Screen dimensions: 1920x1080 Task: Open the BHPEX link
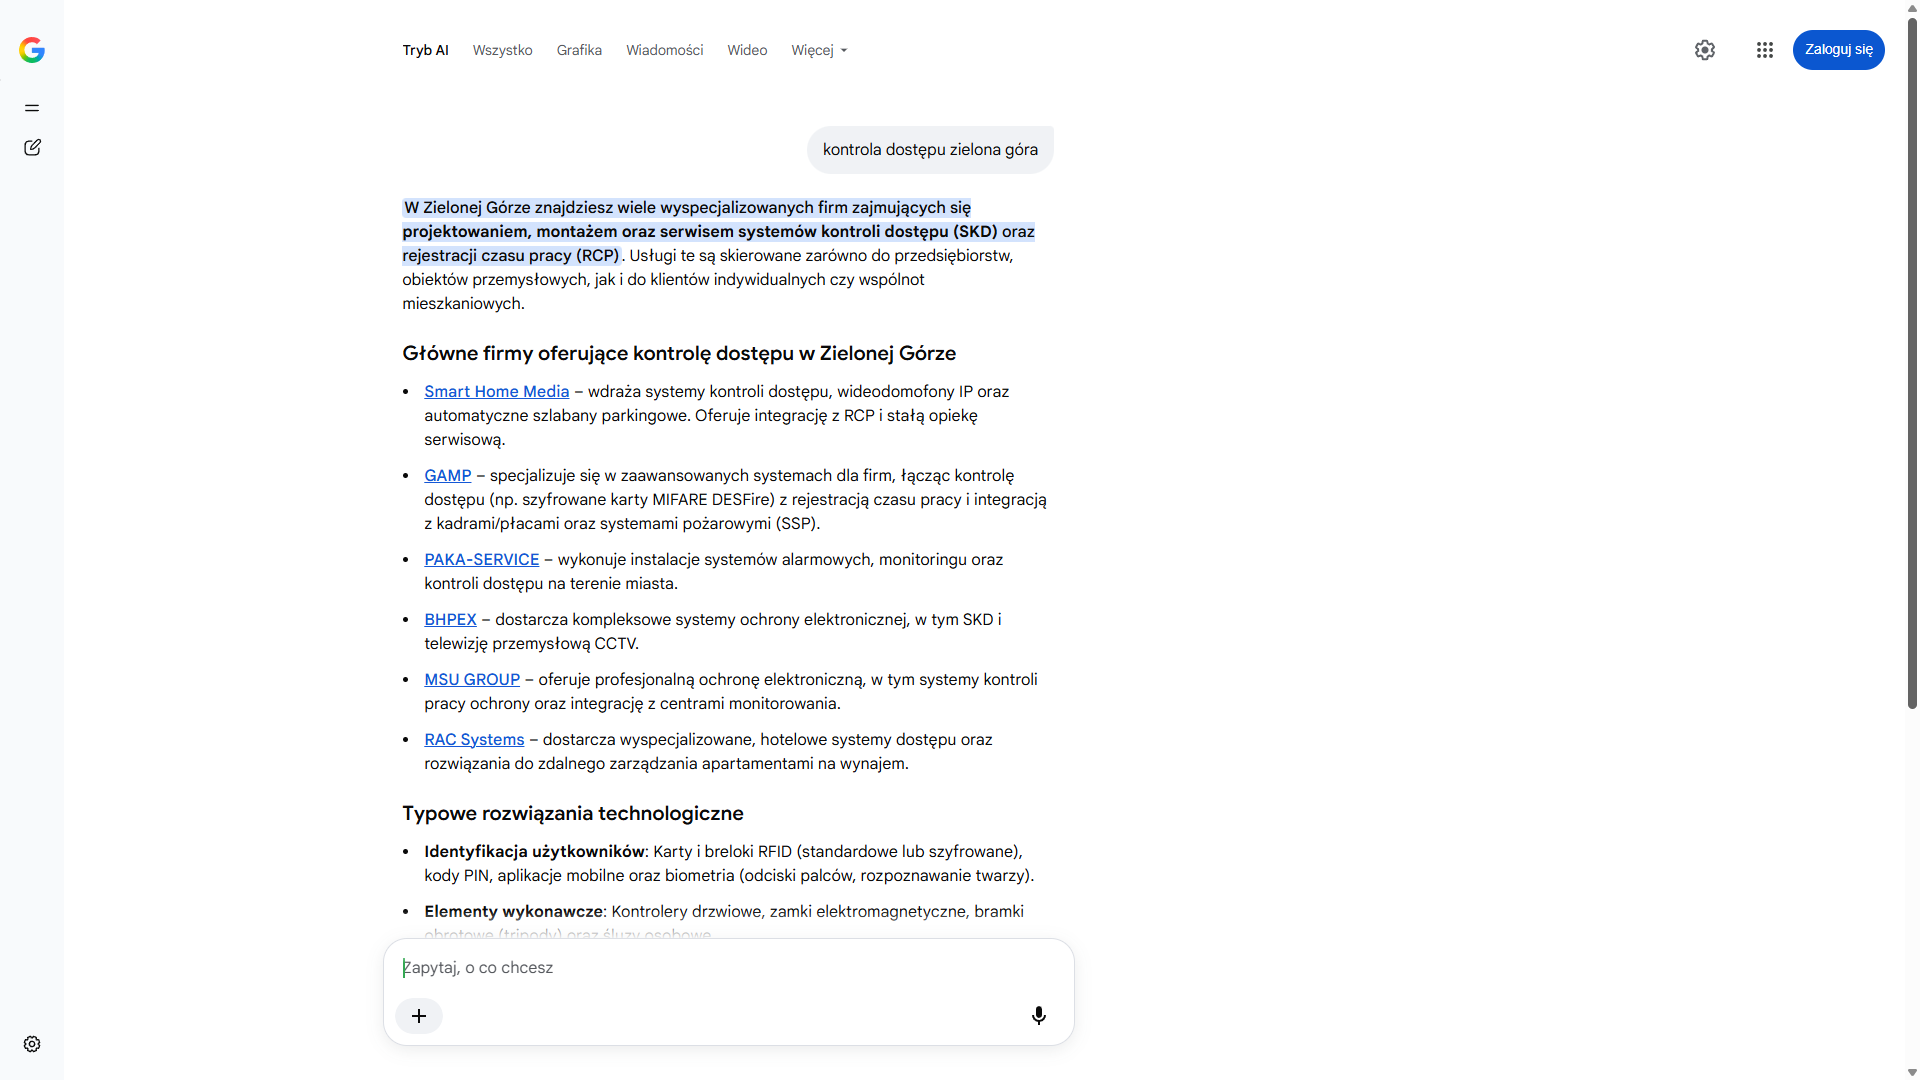point(450,620)
